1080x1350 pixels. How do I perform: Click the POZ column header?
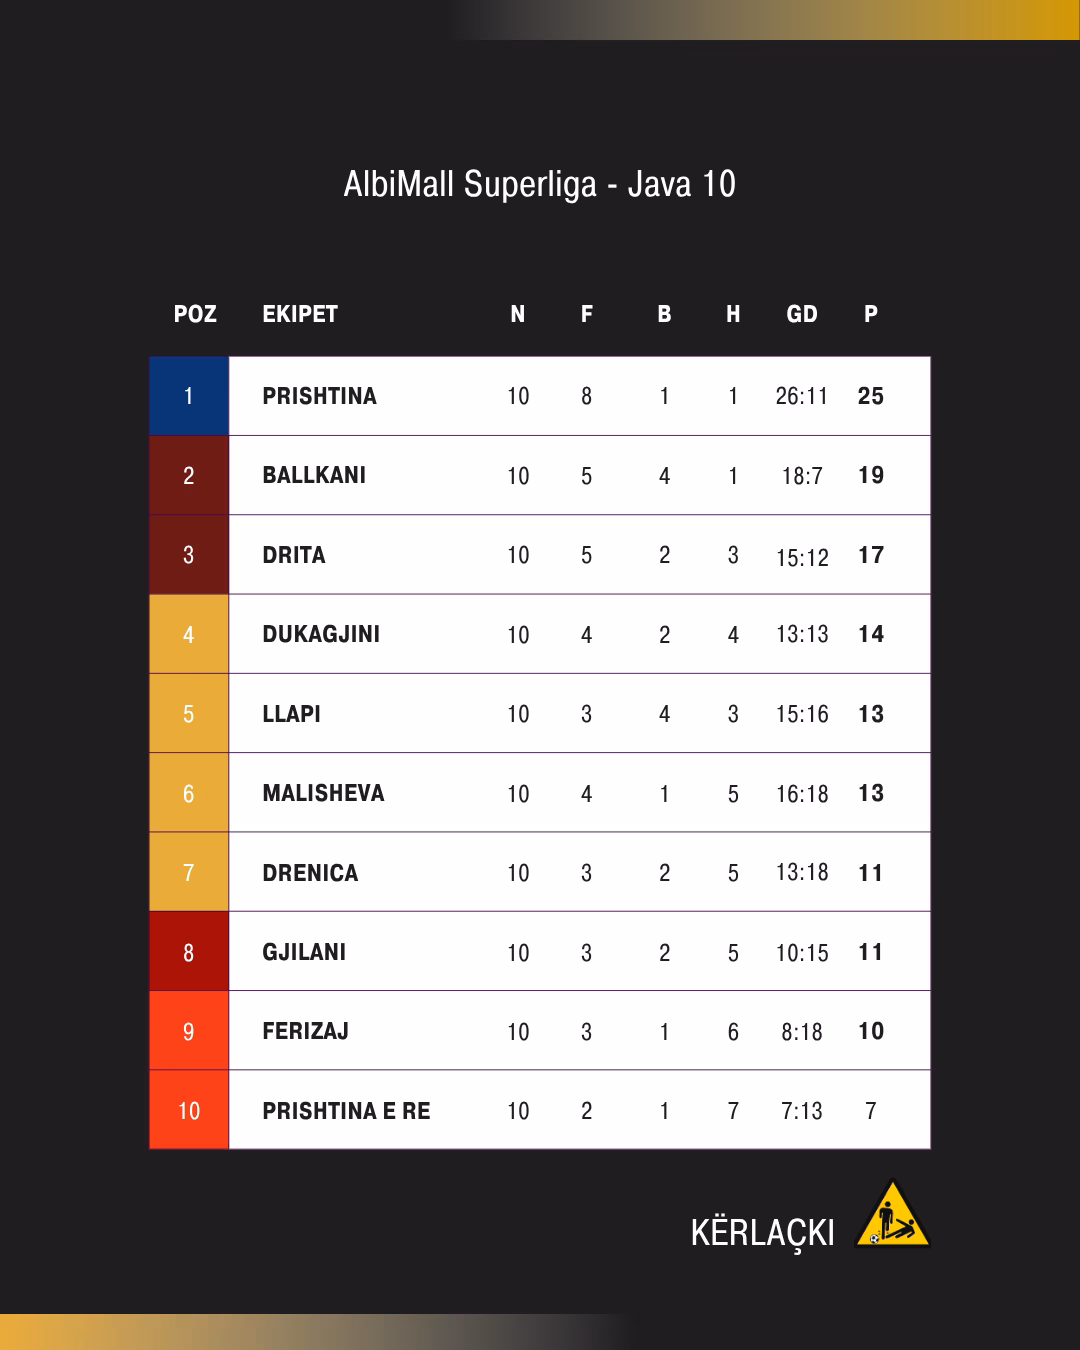195,314
